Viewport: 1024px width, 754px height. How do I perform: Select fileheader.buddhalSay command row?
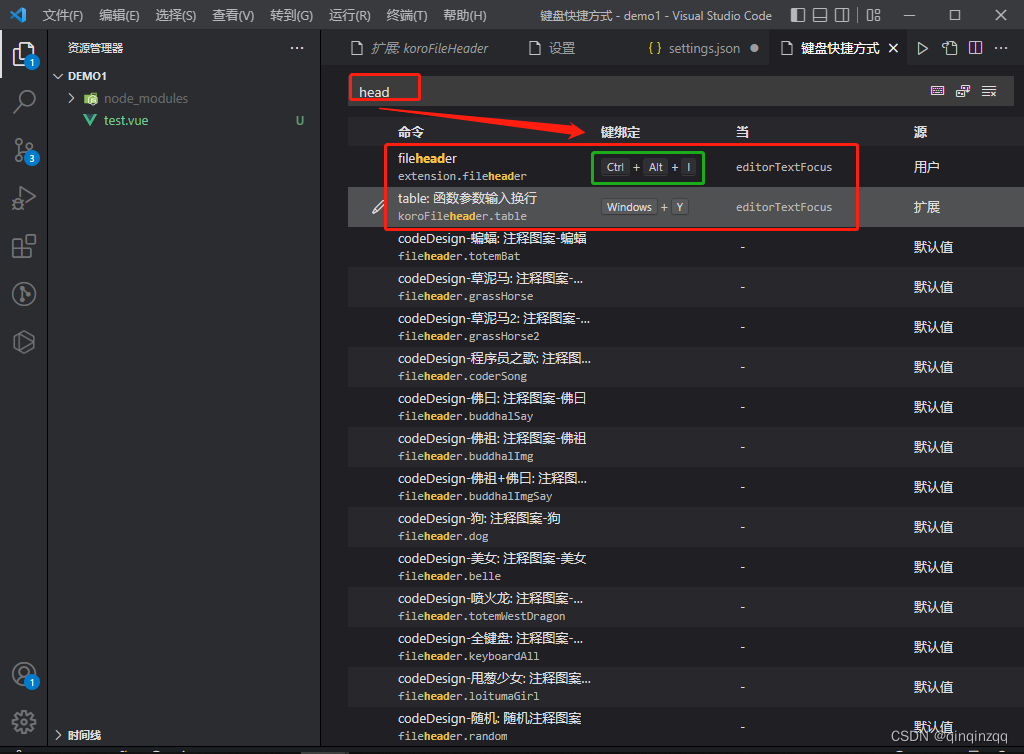point(686,407)
